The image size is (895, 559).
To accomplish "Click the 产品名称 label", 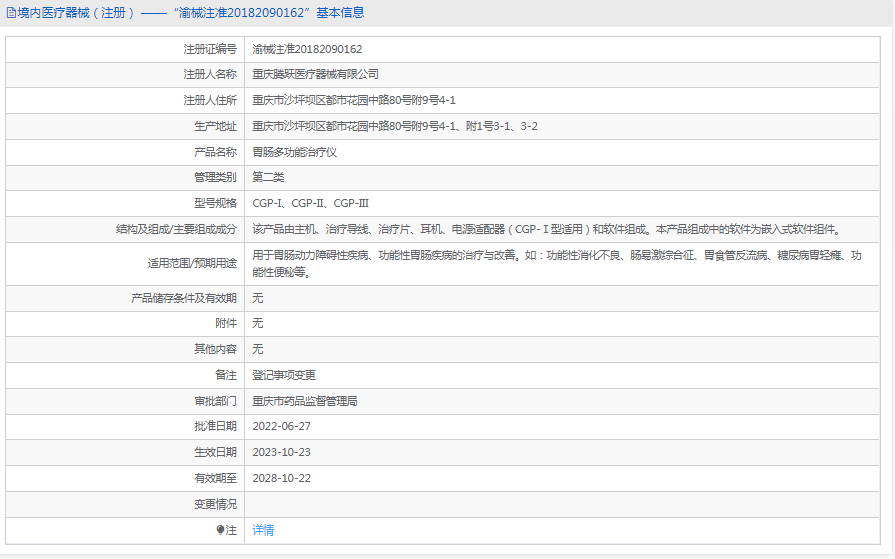I will (x=215, y=152).
